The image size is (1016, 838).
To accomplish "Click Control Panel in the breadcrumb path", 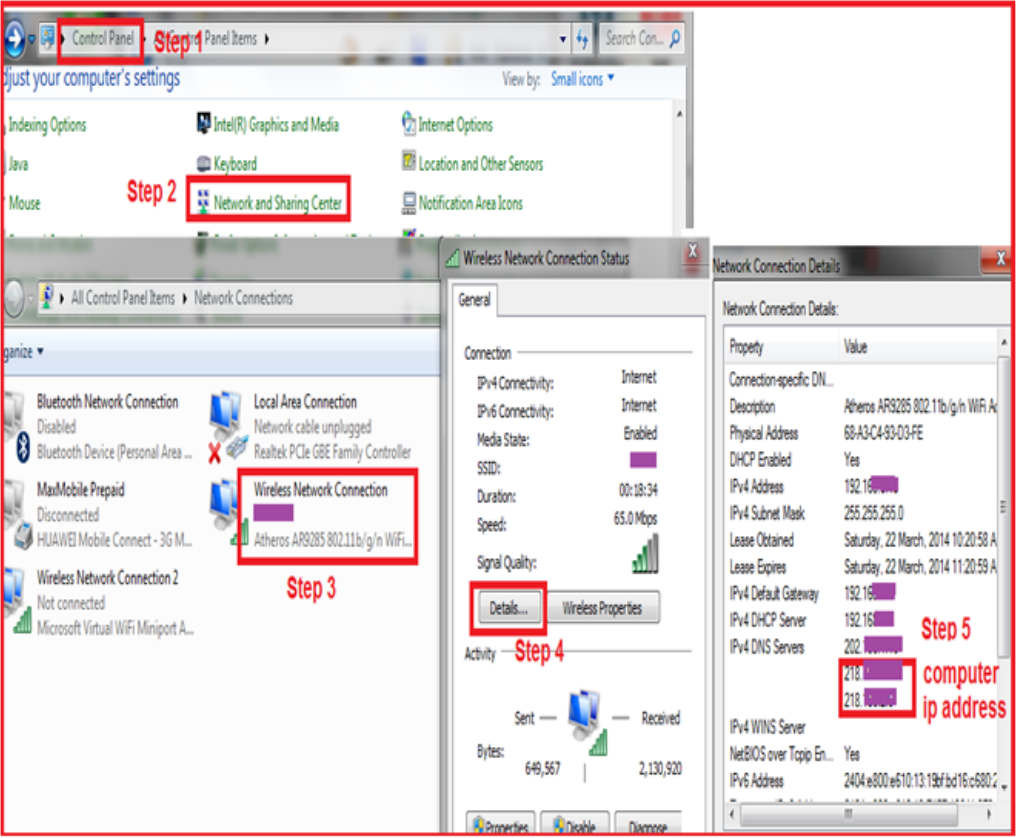I will (x=103, y=38).
